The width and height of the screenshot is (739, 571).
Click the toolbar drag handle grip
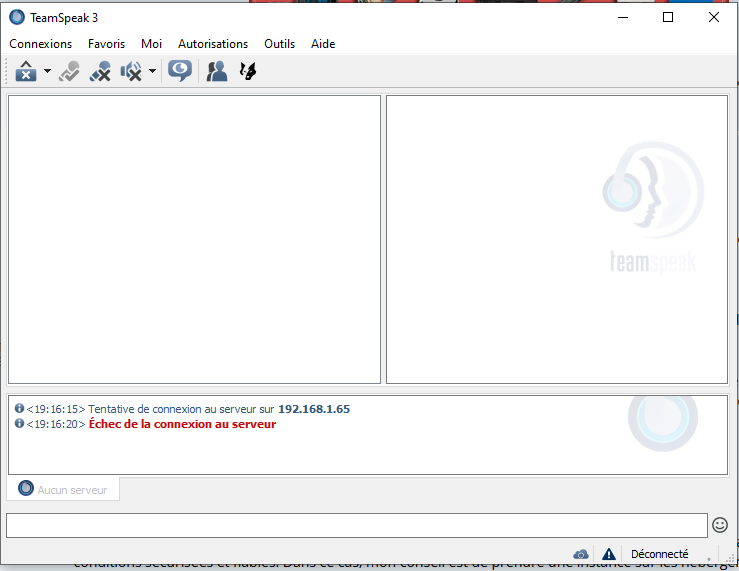click(6, 71)
